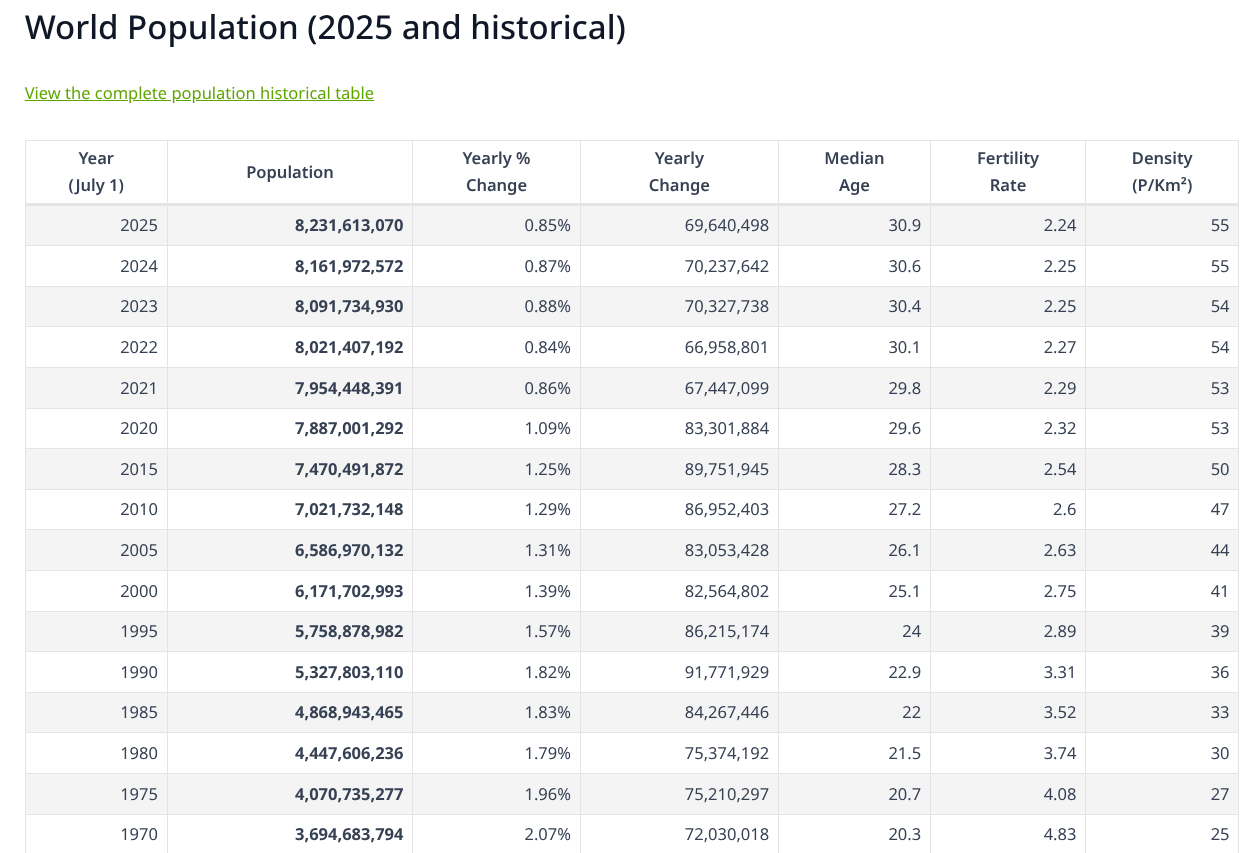Select the 2025 year cell
Viewport: 1244px width, 853px height.
click(x=96, y=225)
